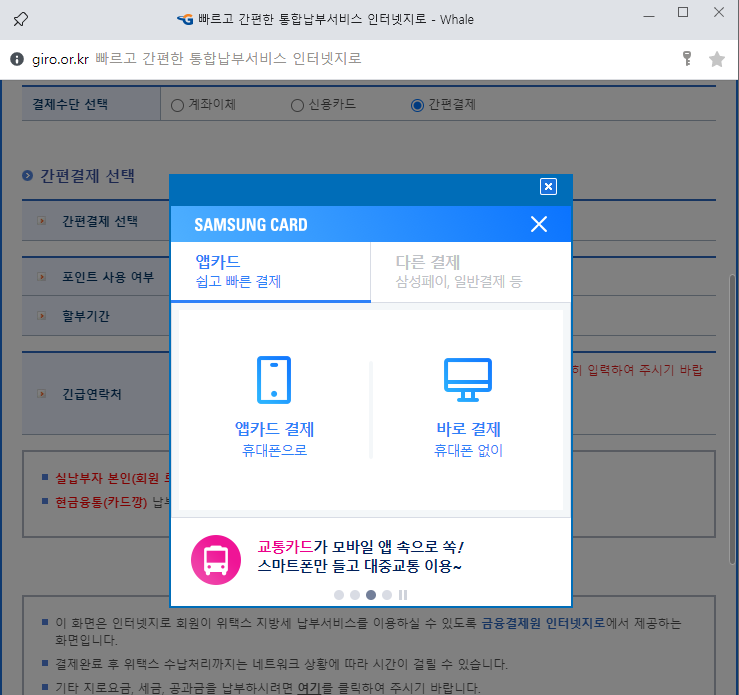Click the 교통카드 banner text
Image resolution: width=739 pixels, height=695 pixels.
pos(361,556)
